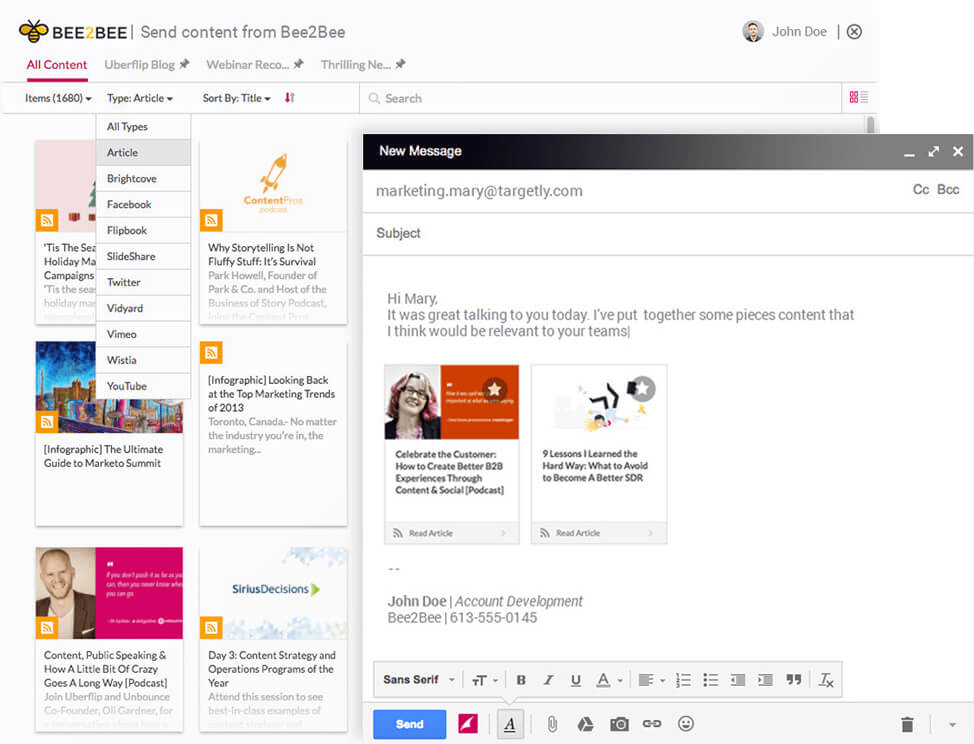The image size is (974, 744).
Task: Select All Types in the type menu
Action: click(143, 127)
